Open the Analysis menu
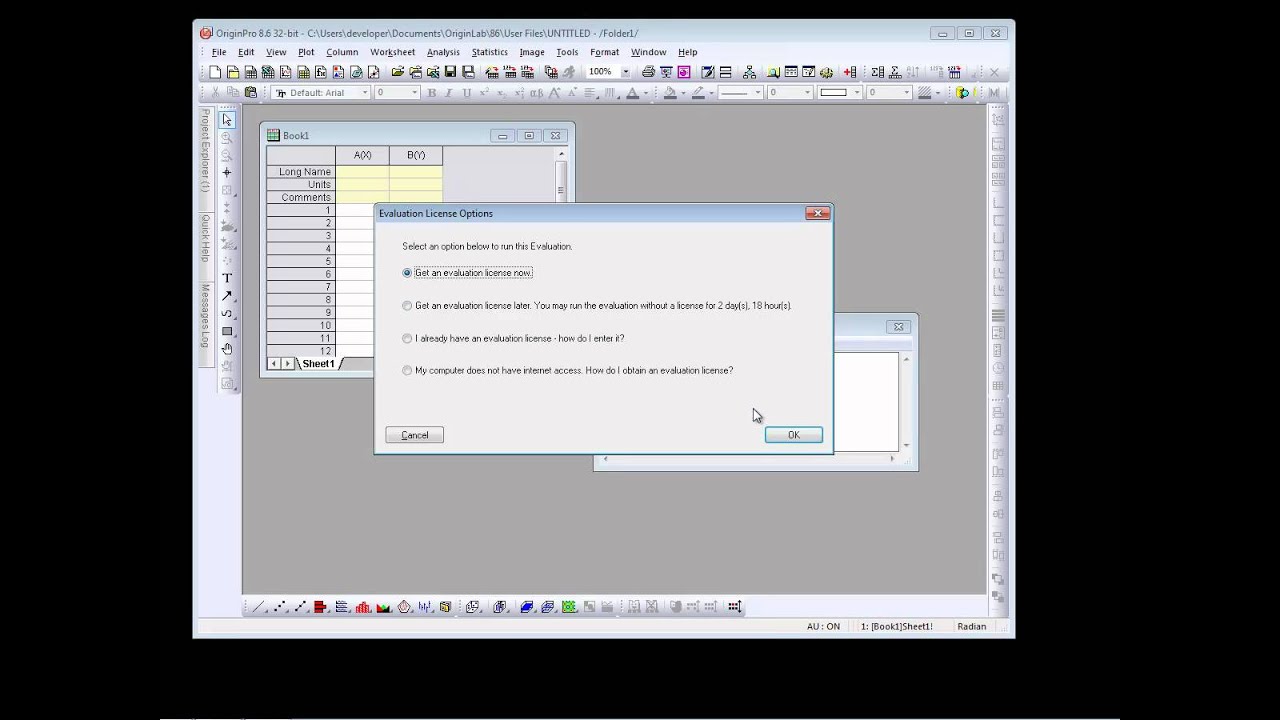1280x720 pixels. tap(443, 52)
